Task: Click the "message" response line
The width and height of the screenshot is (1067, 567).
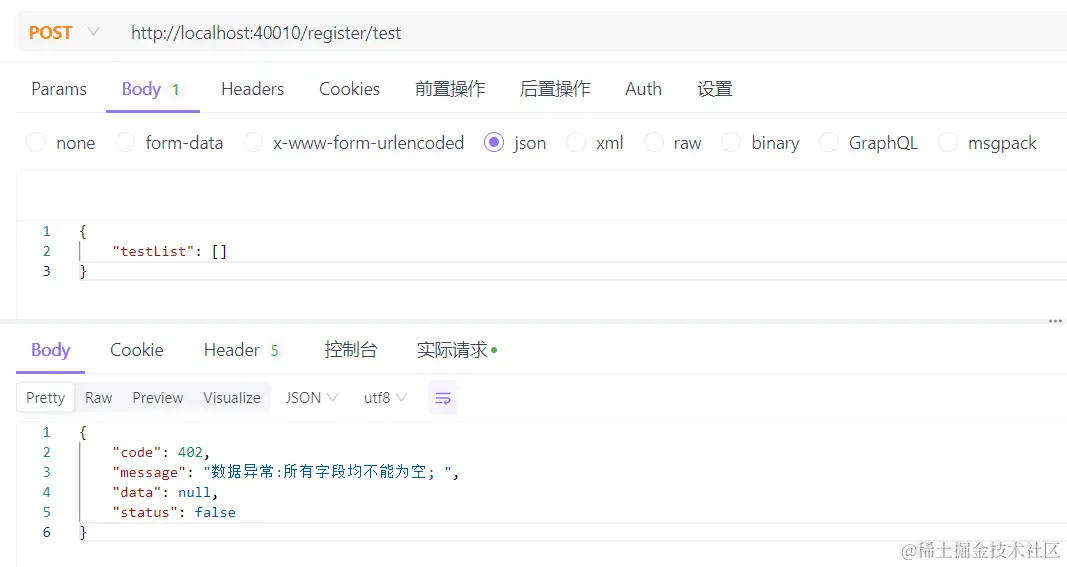Action: 286,472
